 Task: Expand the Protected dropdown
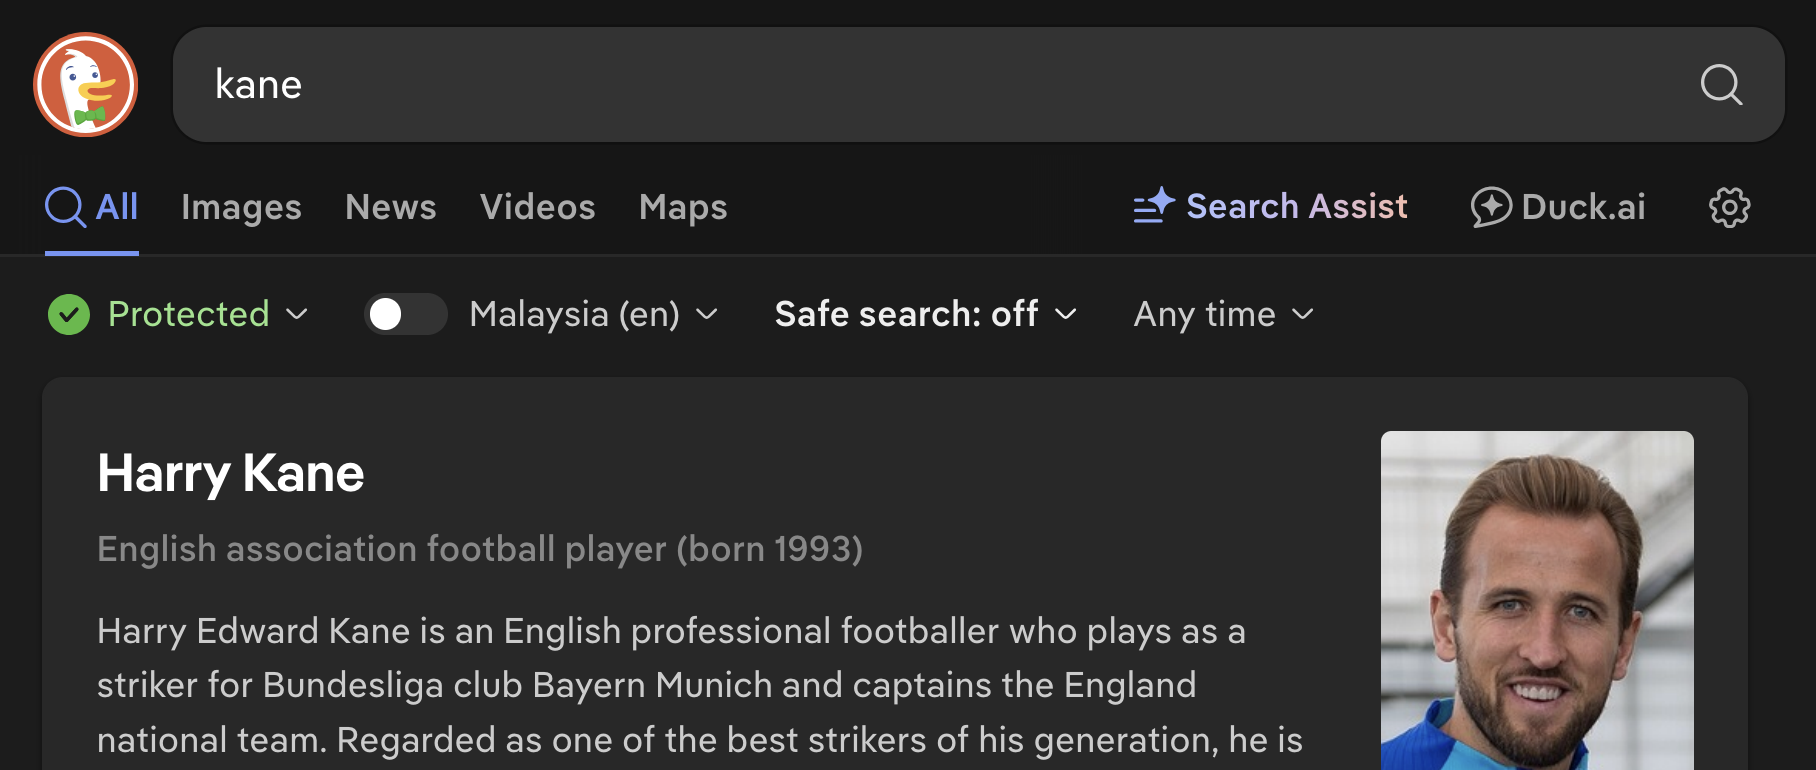pos(297,314)
